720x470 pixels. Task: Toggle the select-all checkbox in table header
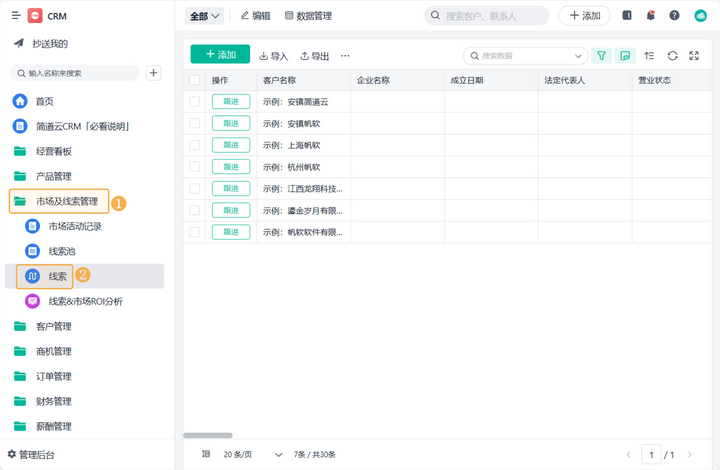point(195,80)
